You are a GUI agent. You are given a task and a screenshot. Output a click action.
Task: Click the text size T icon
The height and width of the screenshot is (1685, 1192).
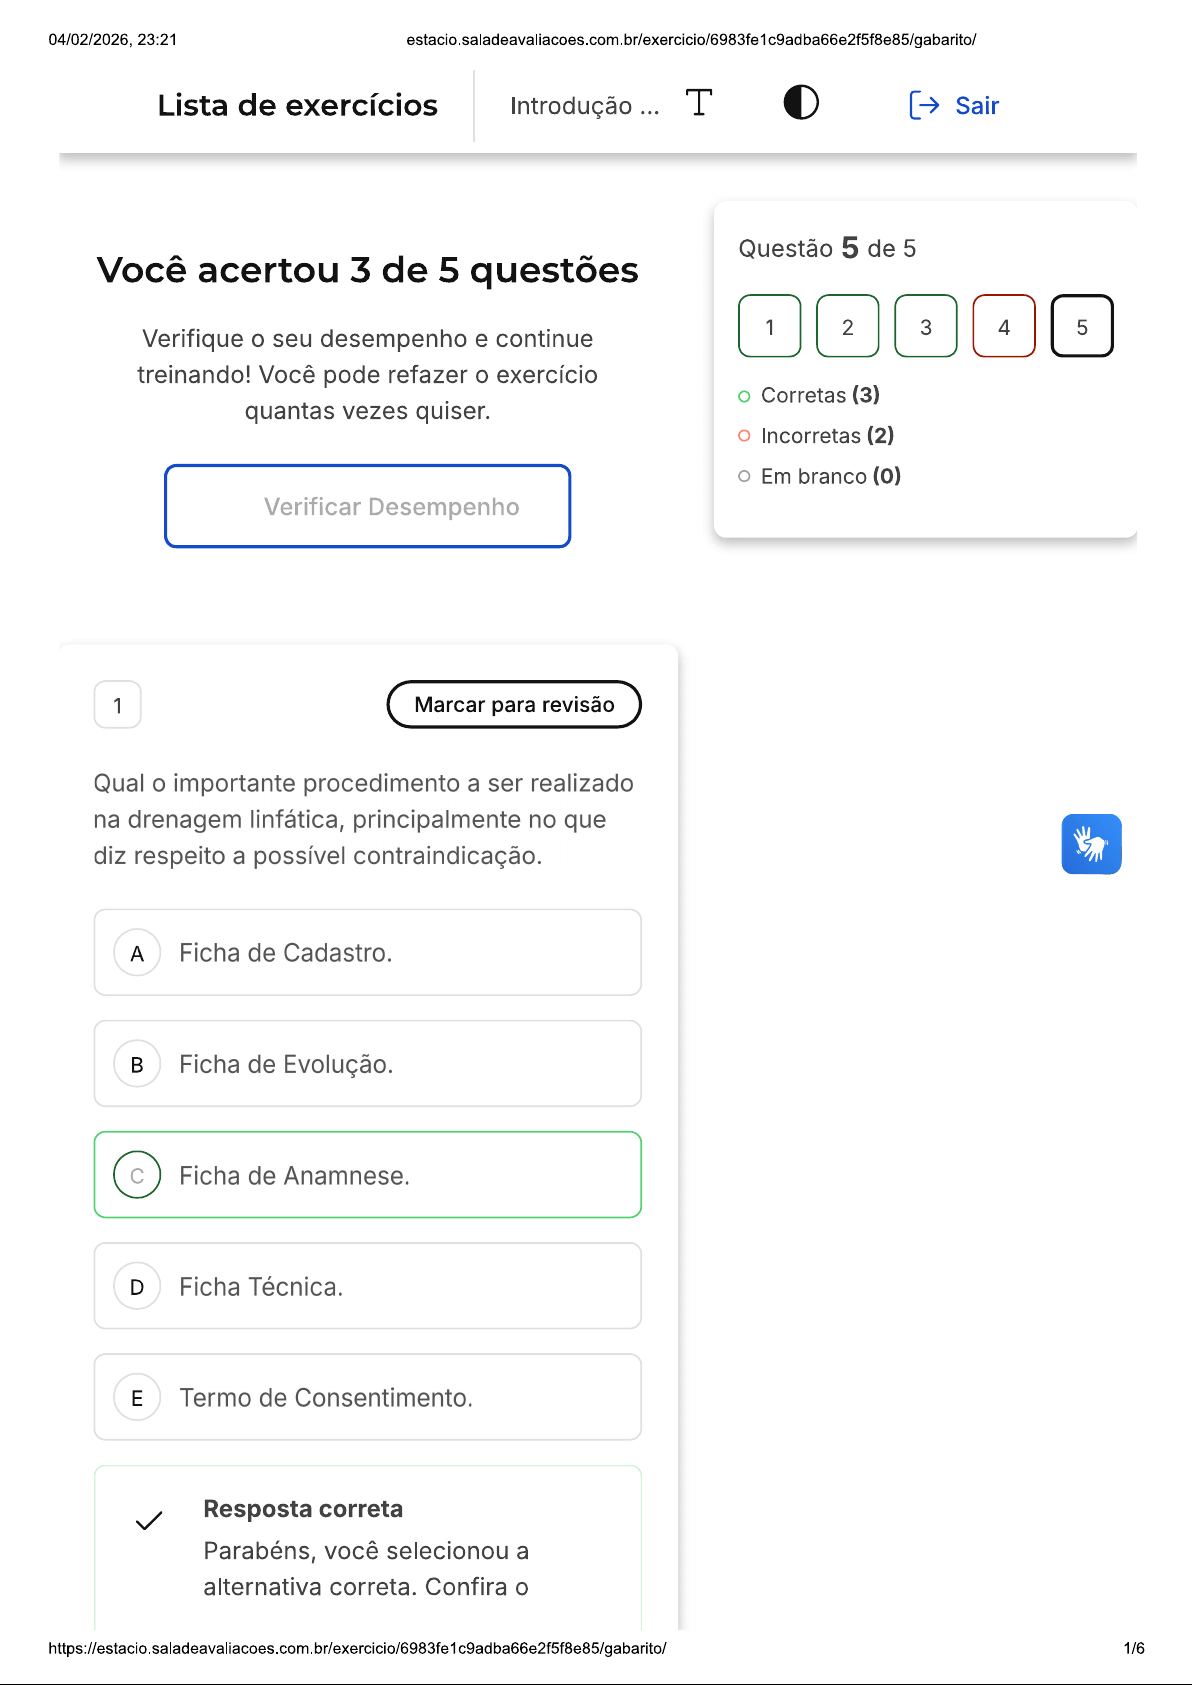coord(699,103)
